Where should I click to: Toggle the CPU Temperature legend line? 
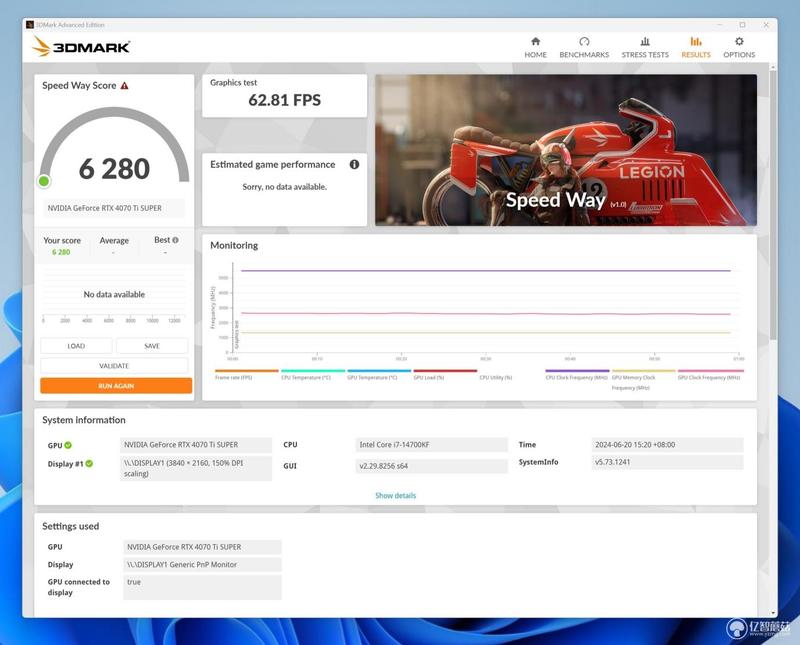pyautogui.click(x=313, y=375)
